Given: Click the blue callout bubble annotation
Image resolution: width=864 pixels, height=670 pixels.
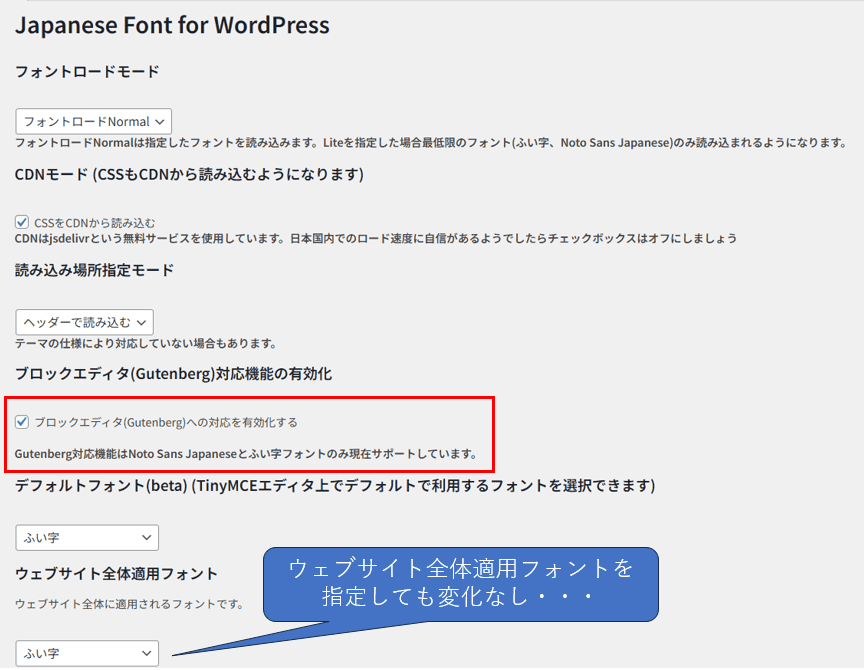Looking at the screenshot, I should (460, 583).
